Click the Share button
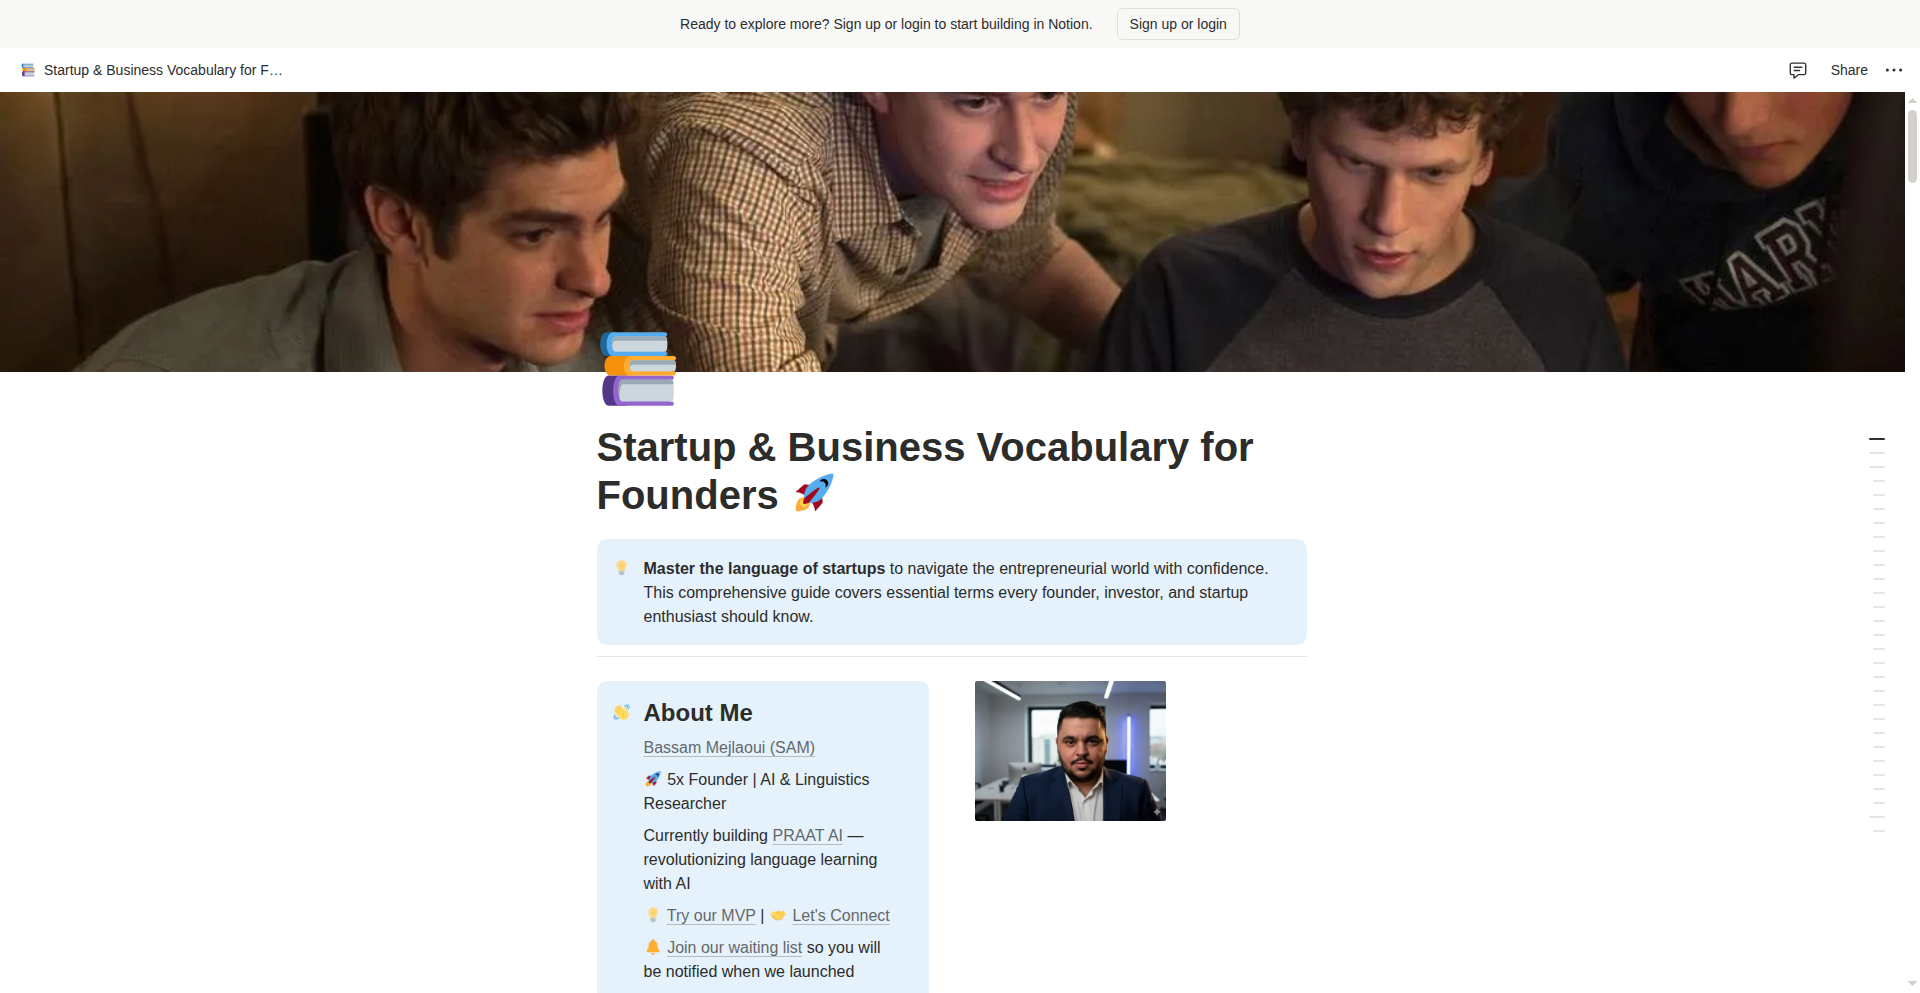The image size is (1920, 993). (1848, 70)
